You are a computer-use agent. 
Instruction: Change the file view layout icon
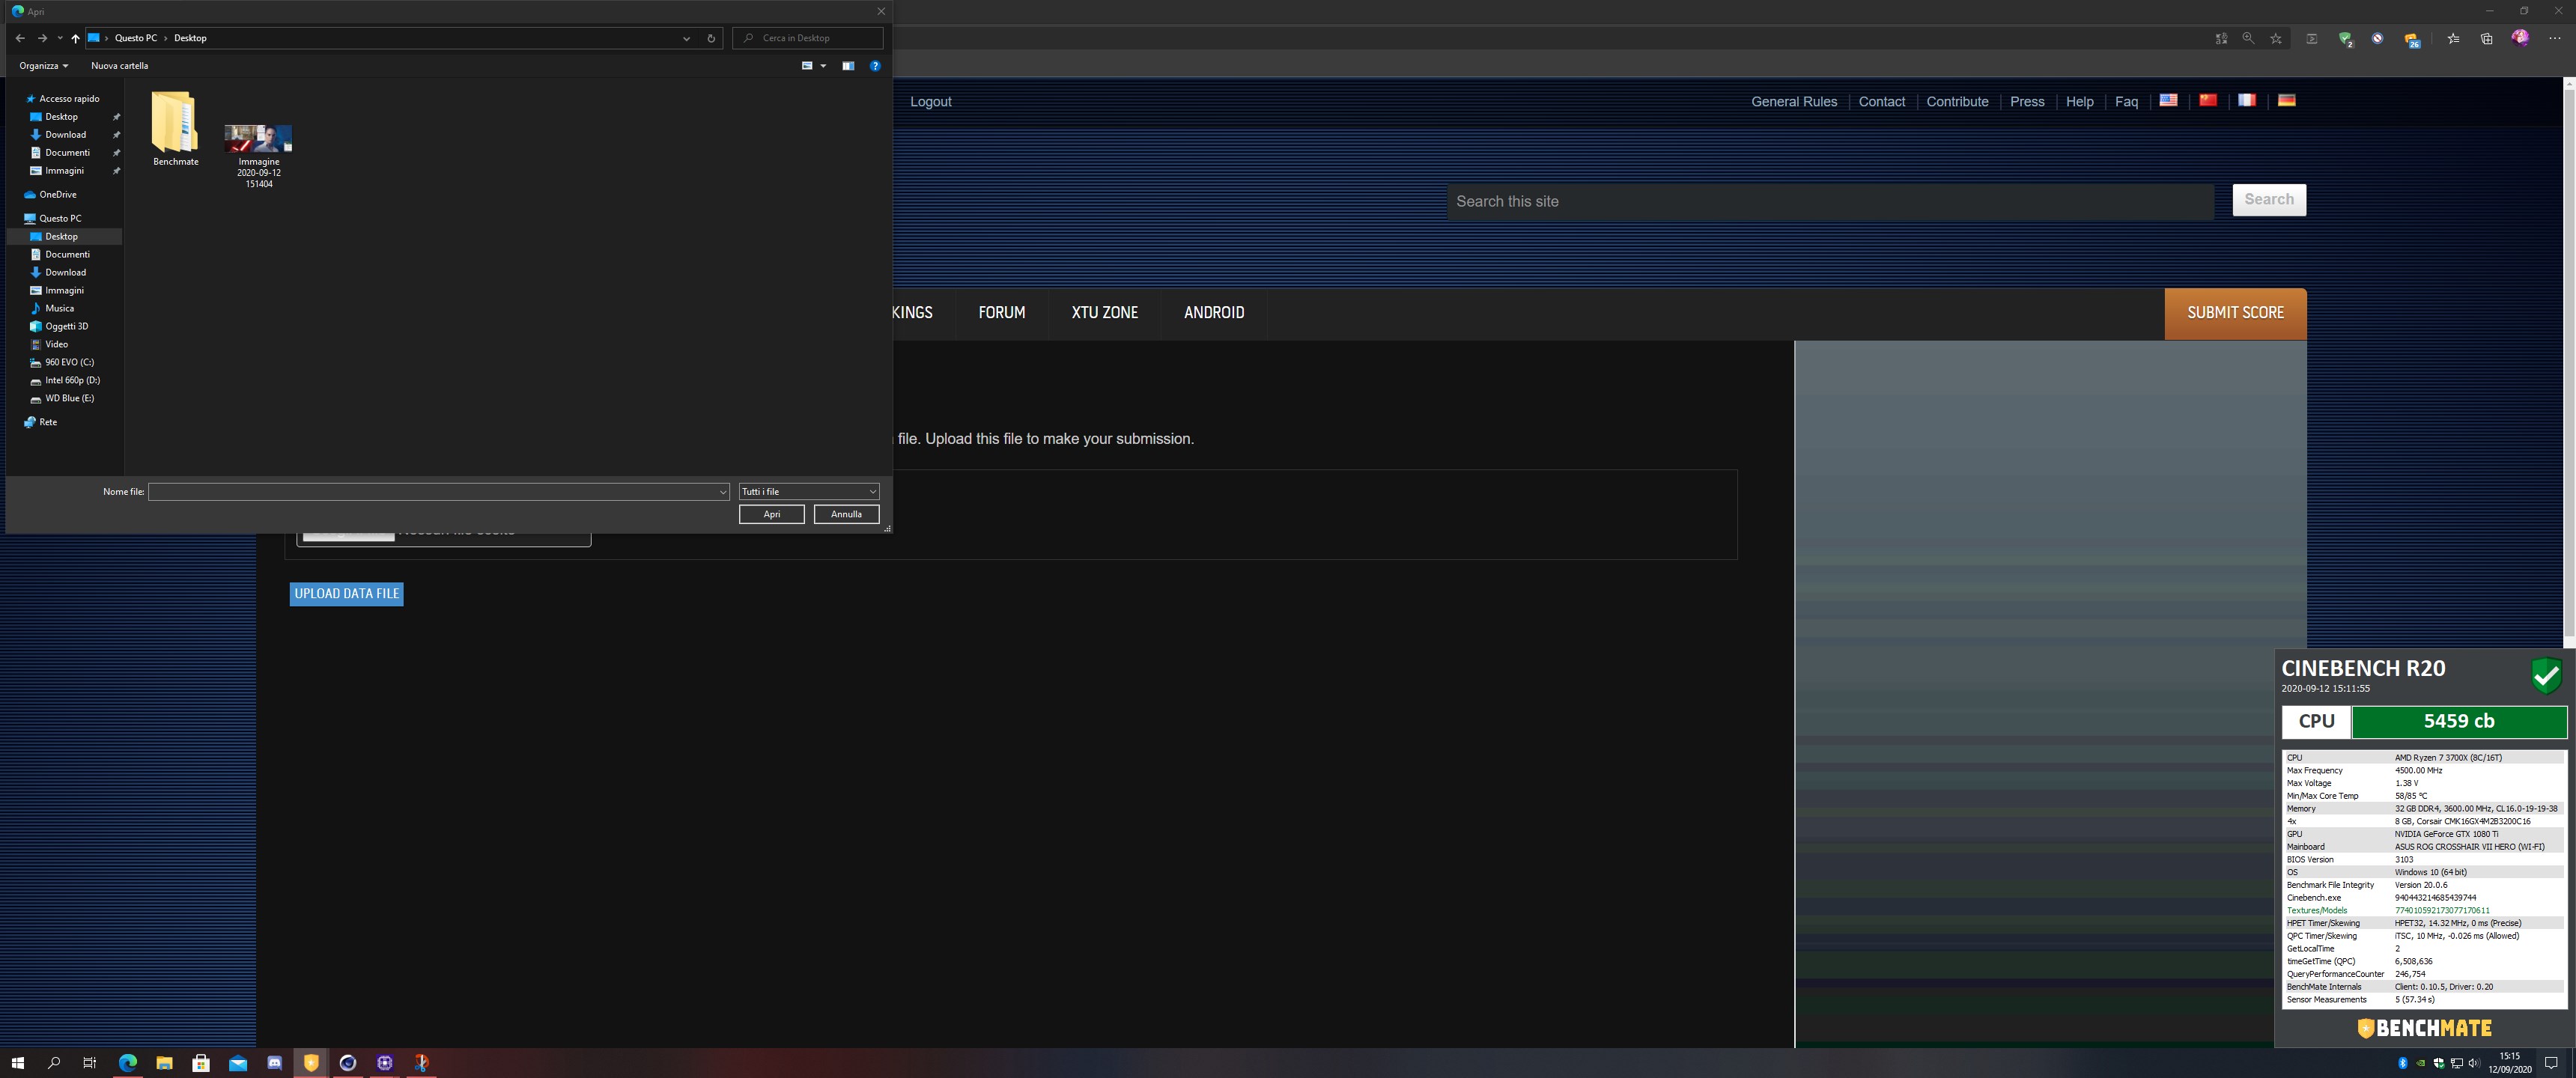coord(807,66)
